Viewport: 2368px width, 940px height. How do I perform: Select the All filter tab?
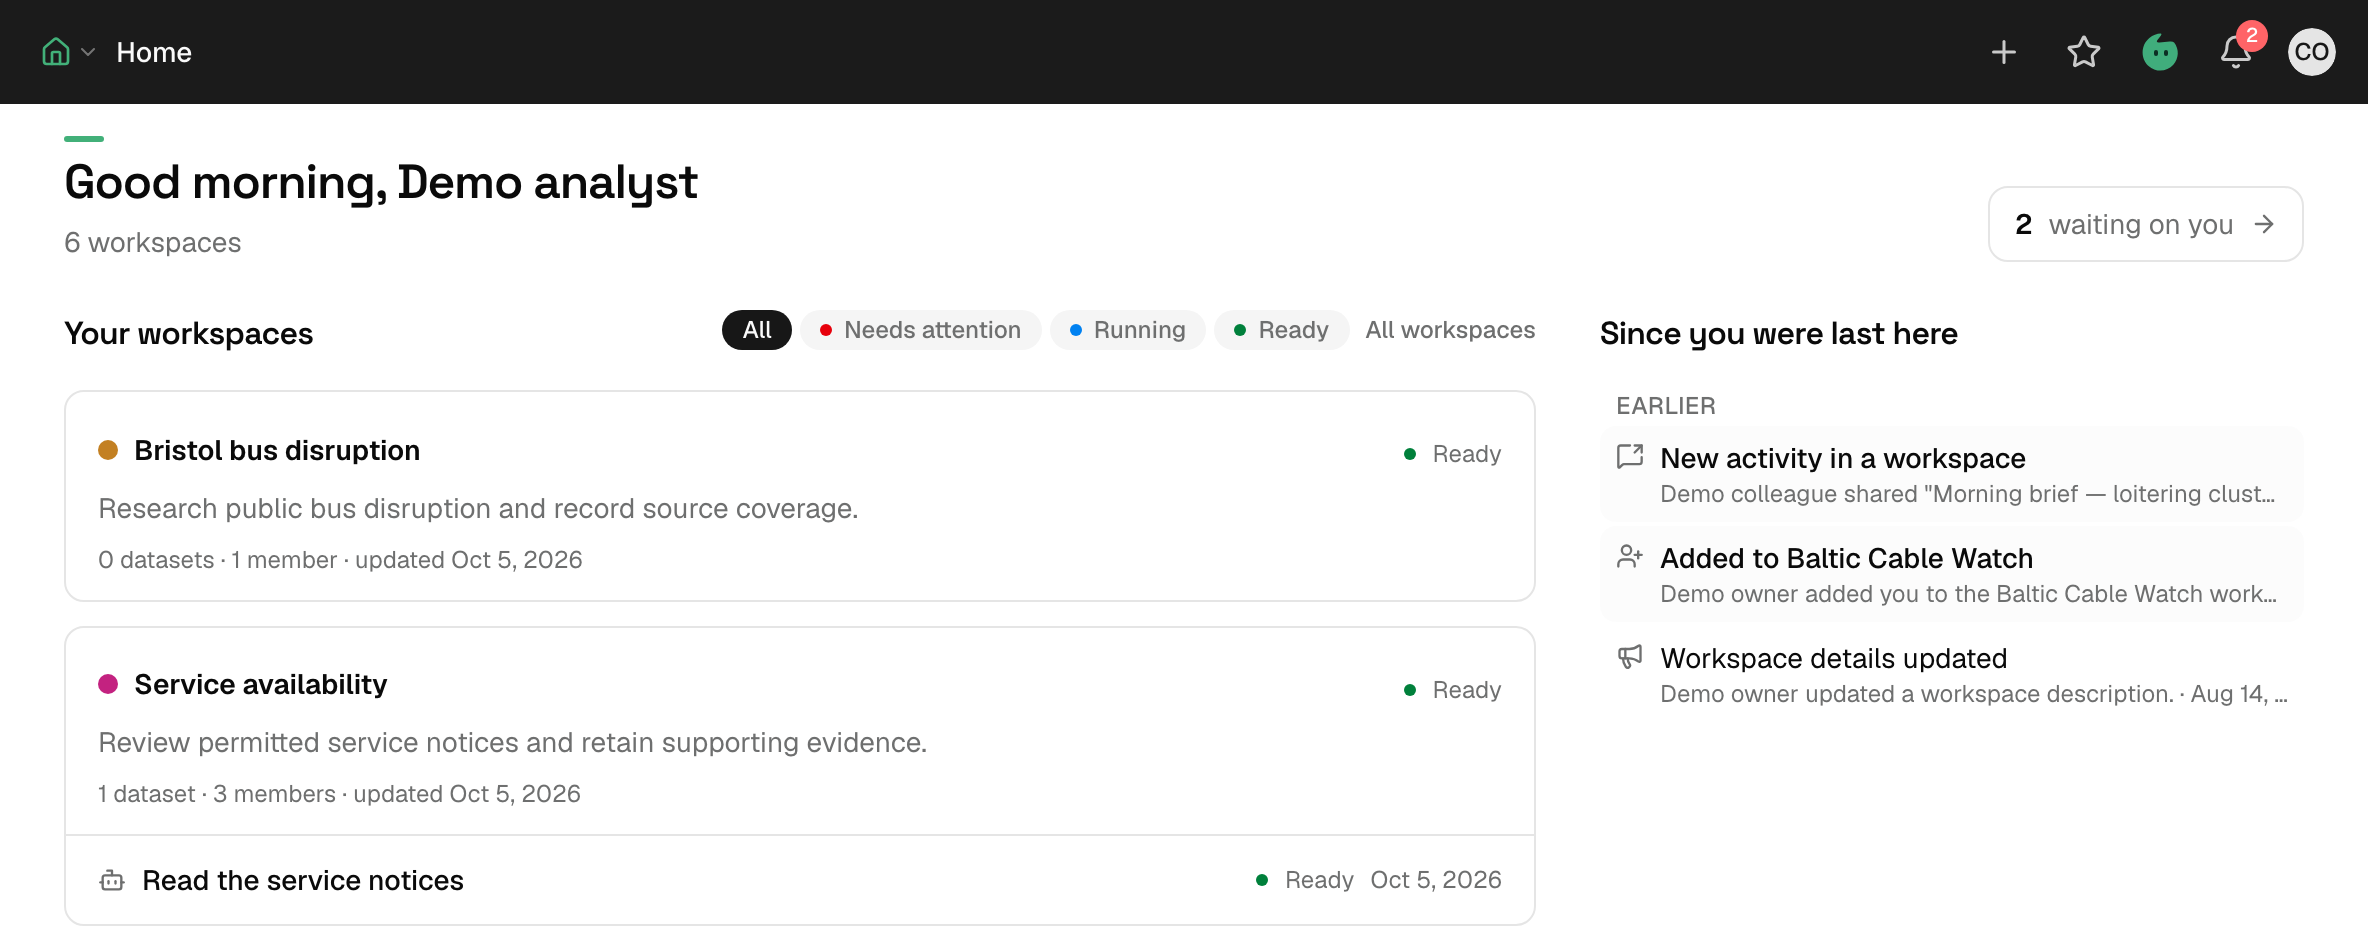[x=757, y=330]
